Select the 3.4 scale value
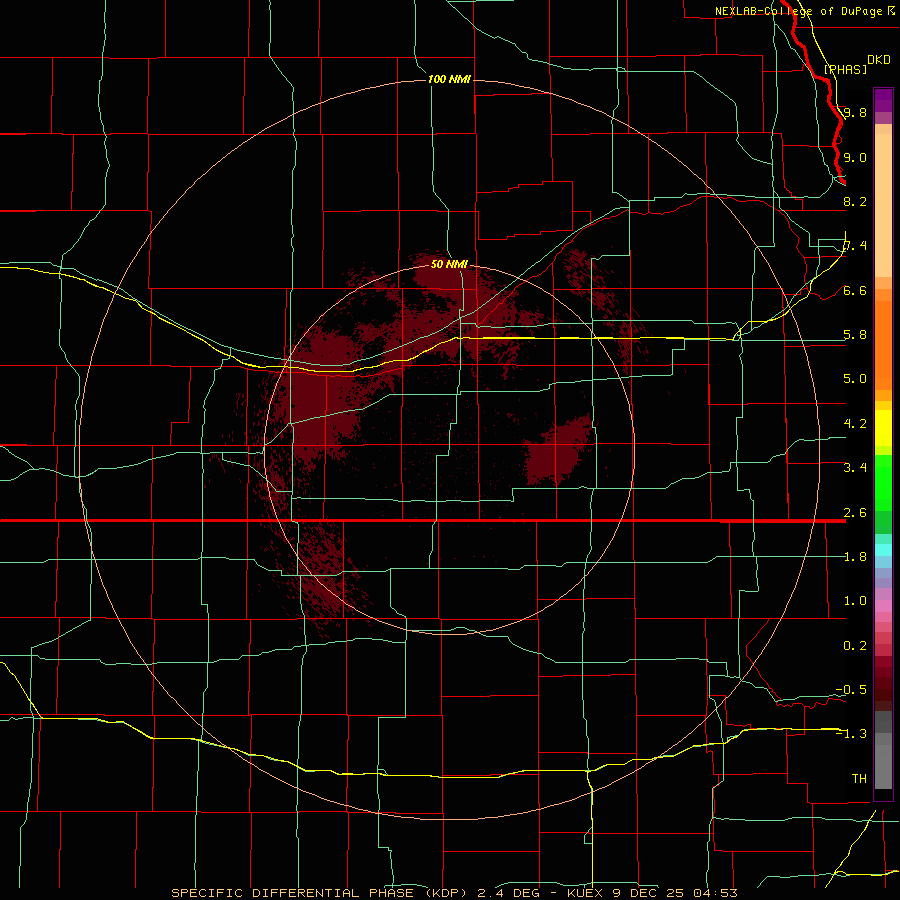 tap(855, 467)
